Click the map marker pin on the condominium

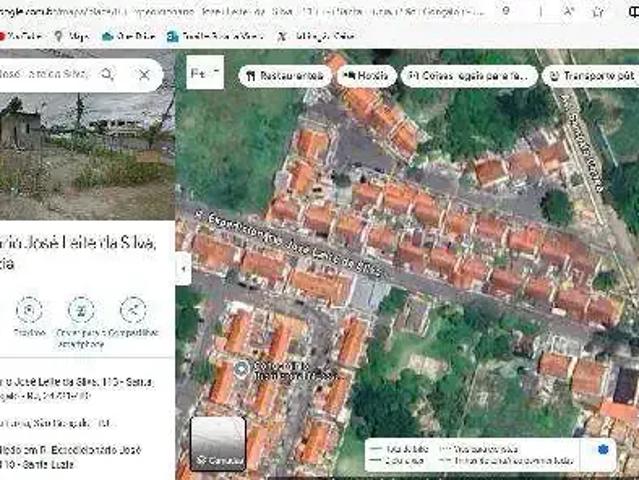pos(241,369)
